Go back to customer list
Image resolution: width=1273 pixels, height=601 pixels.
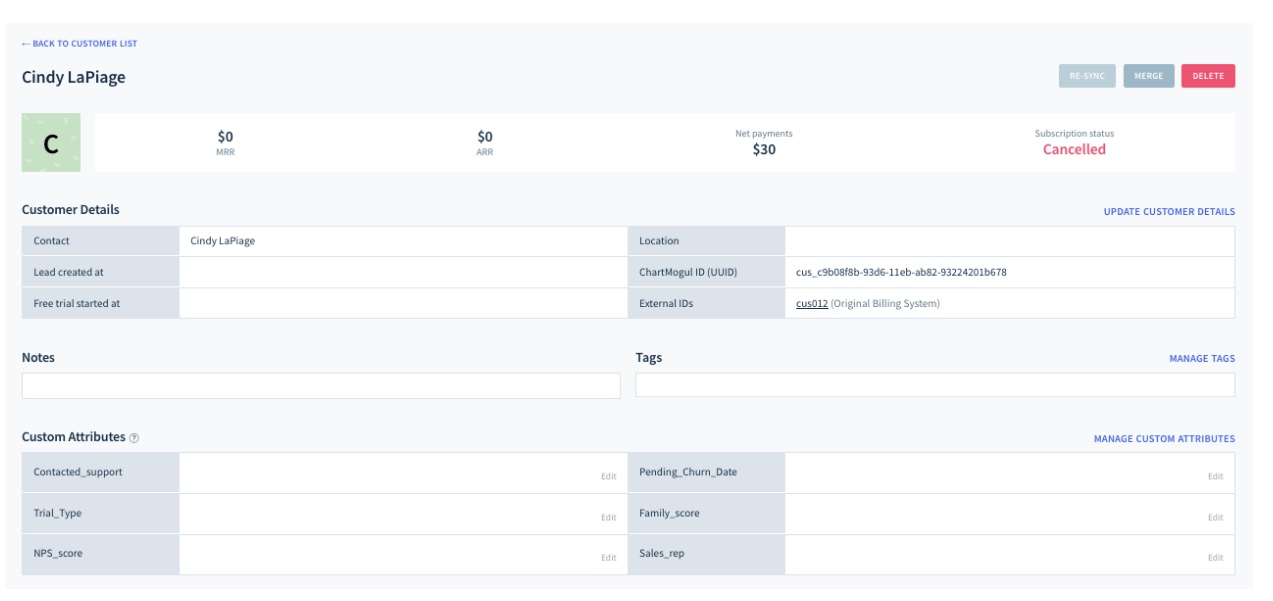pyautogui.click(x=79, y=44)
